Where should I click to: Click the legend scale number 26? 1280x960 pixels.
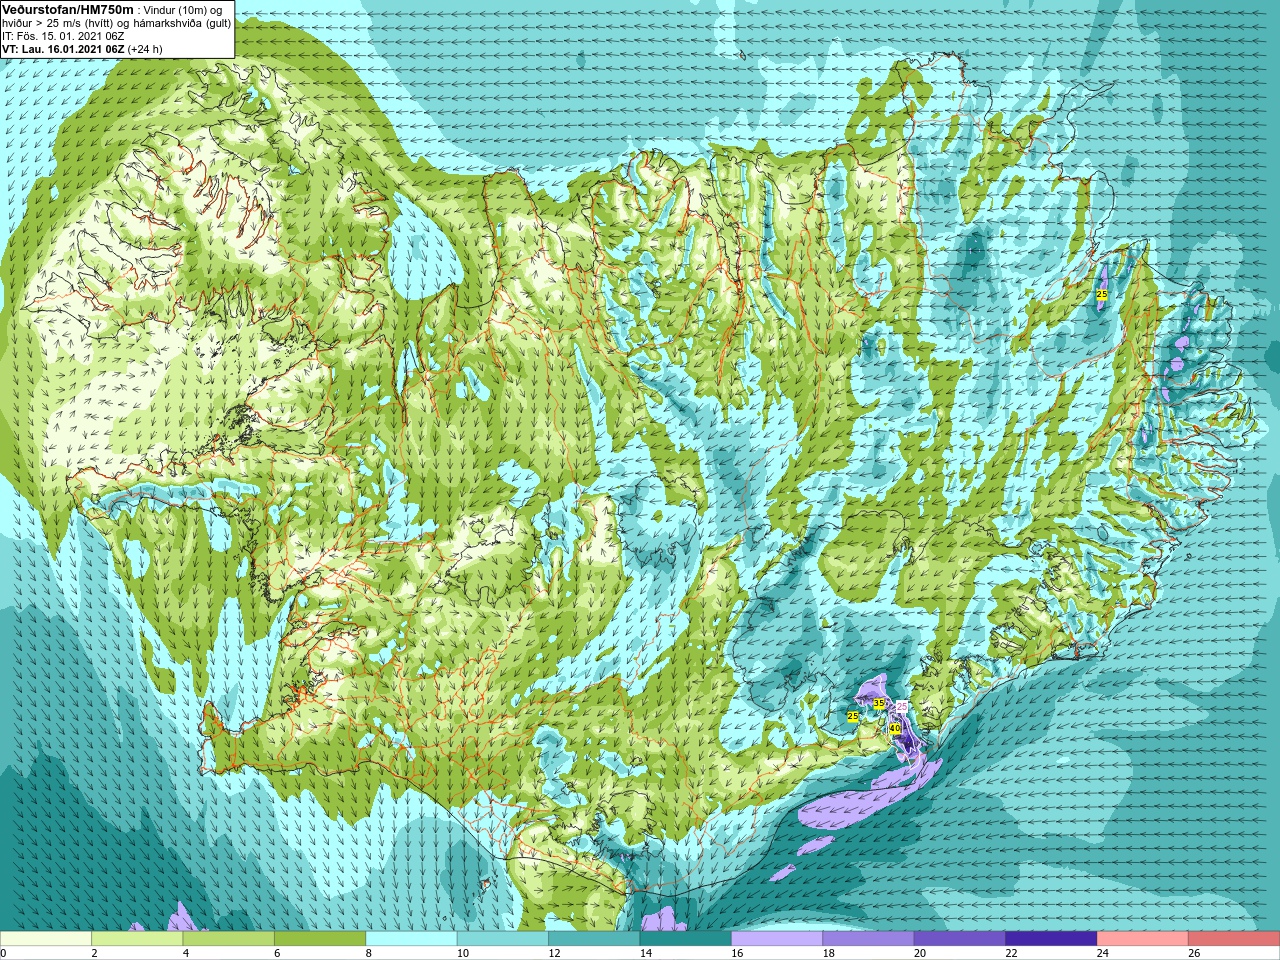point(1194,953)
